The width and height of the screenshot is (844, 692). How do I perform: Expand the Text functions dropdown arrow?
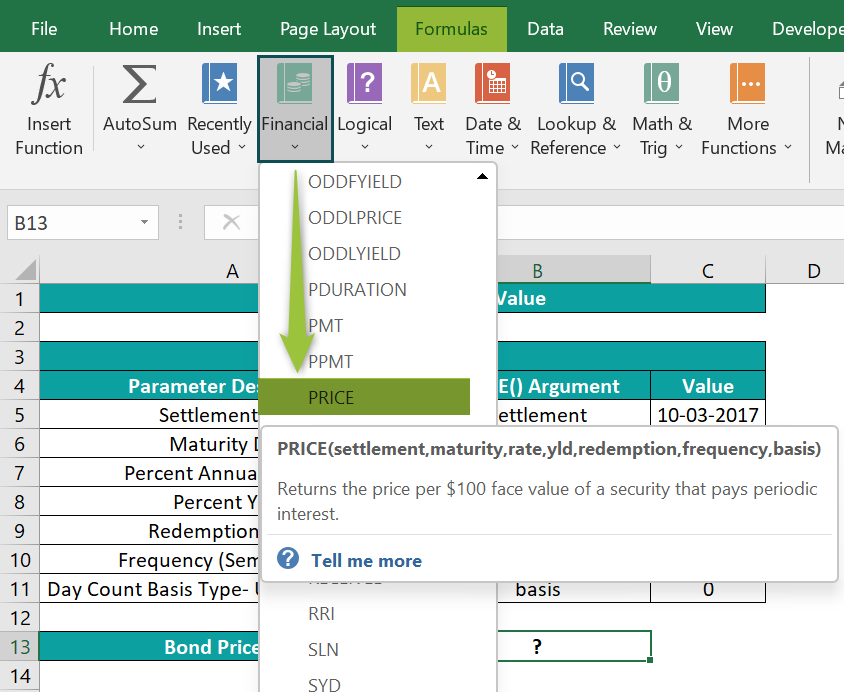point(428,146)
